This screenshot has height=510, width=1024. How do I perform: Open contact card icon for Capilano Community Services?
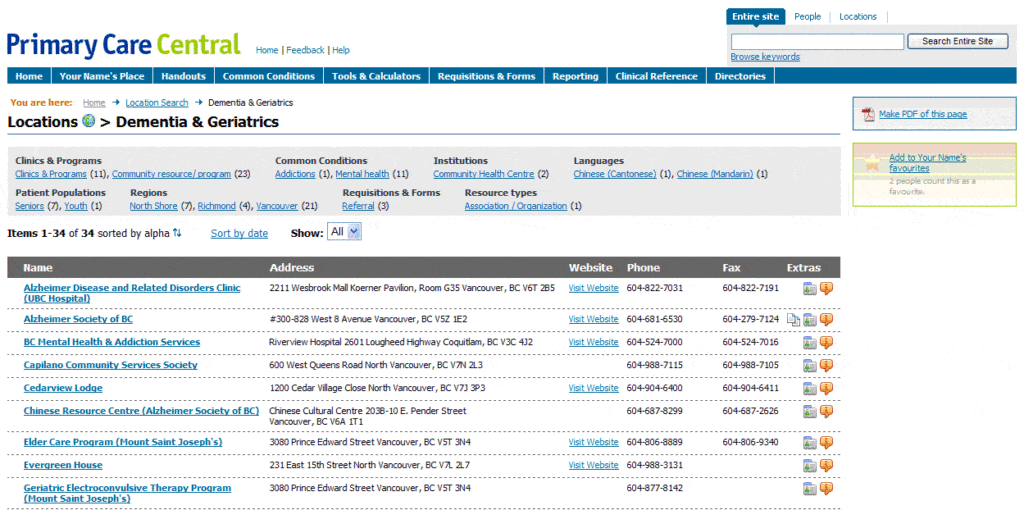(810, 365)
